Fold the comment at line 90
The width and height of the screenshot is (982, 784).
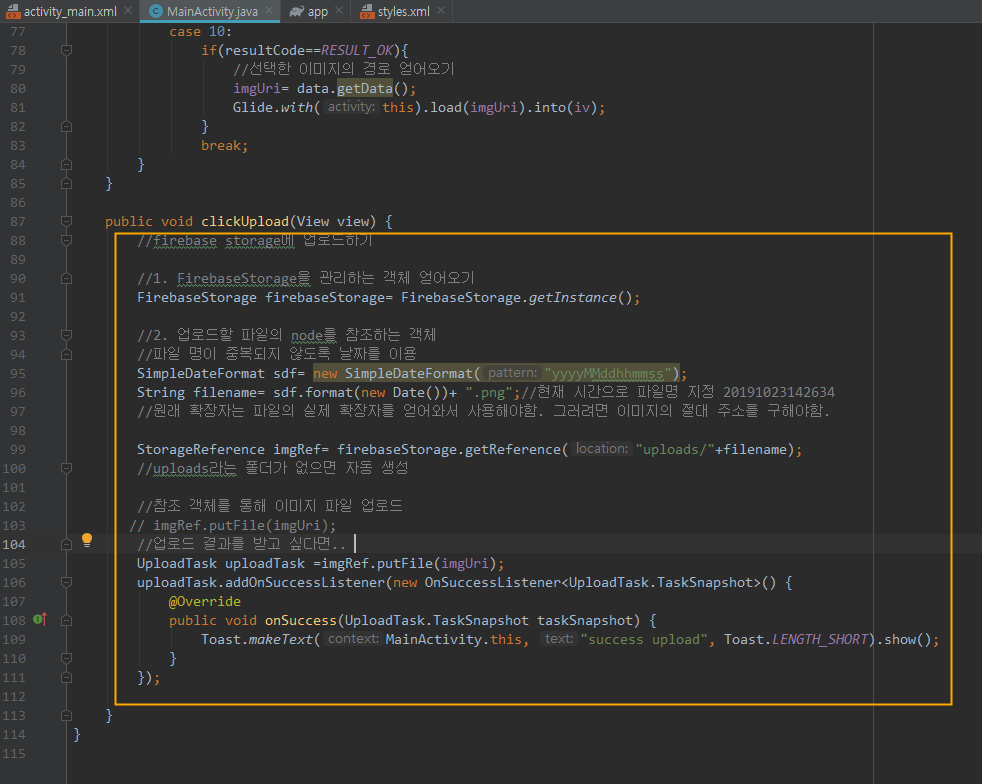(66, 278)
